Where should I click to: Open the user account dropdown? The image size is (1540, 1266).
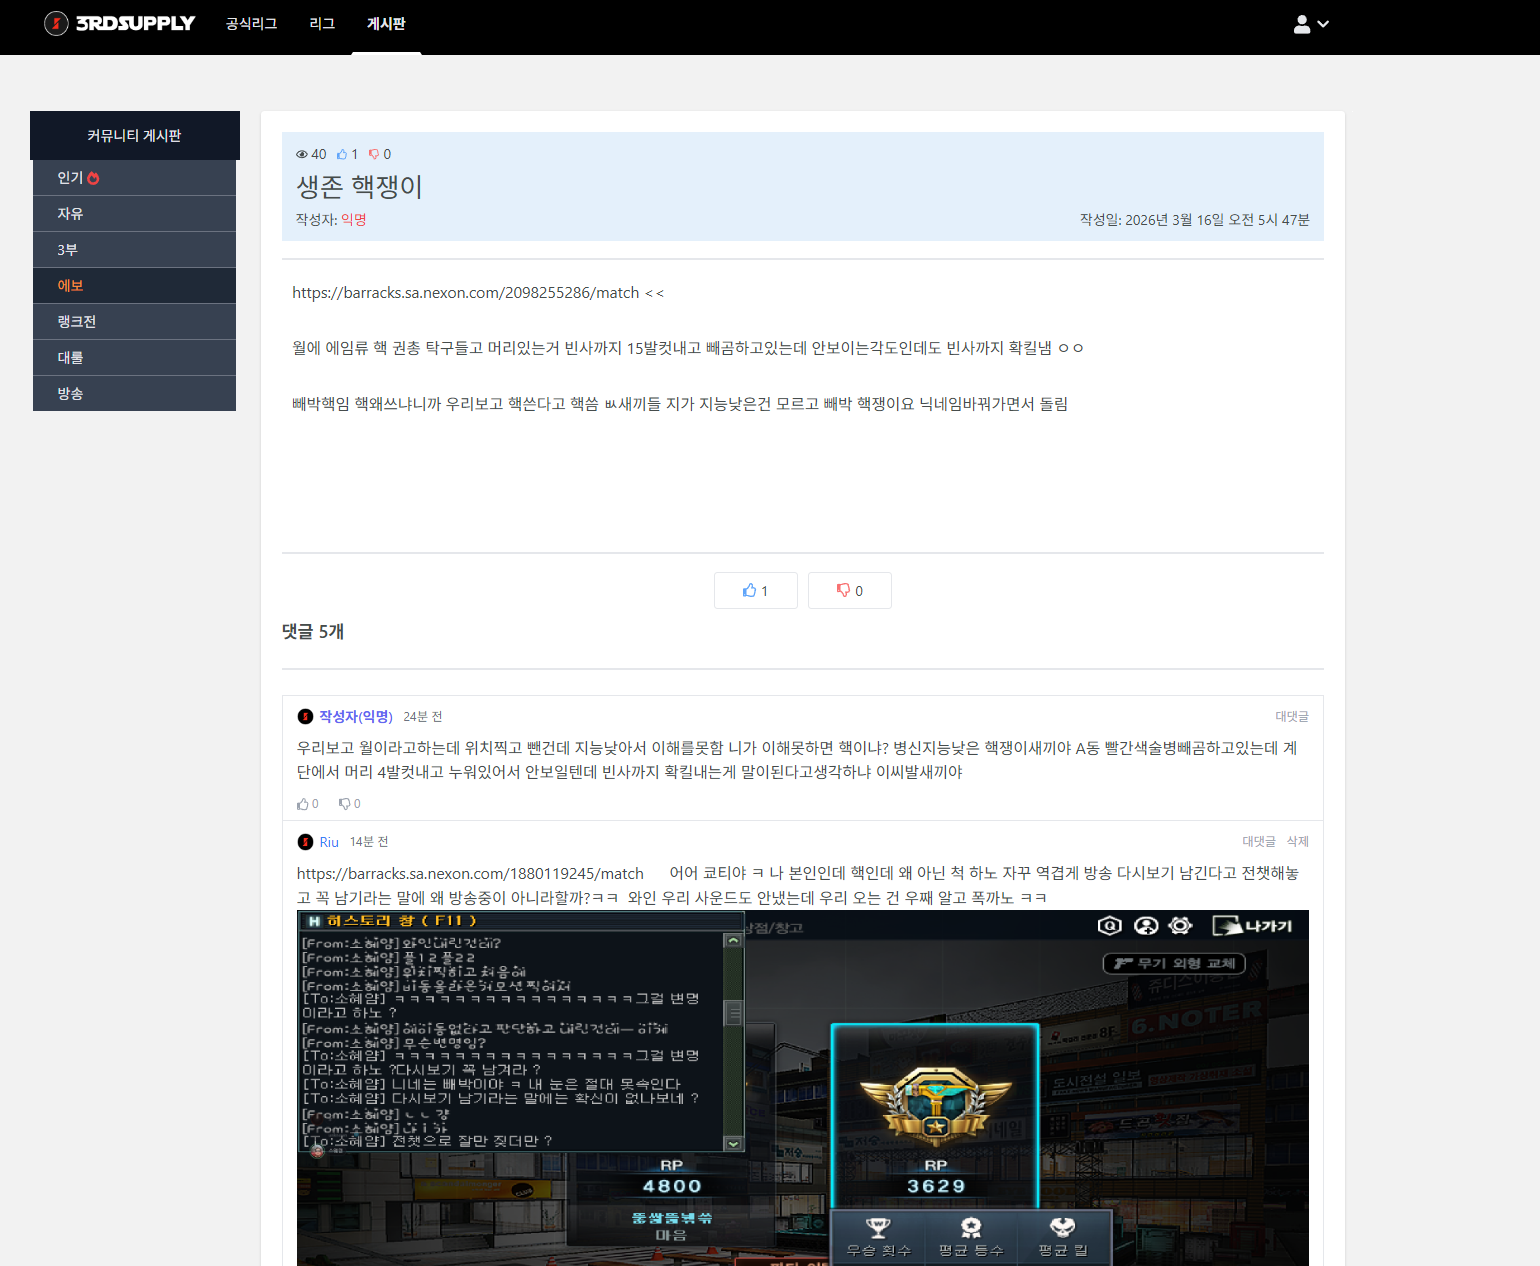point(1310,24)
